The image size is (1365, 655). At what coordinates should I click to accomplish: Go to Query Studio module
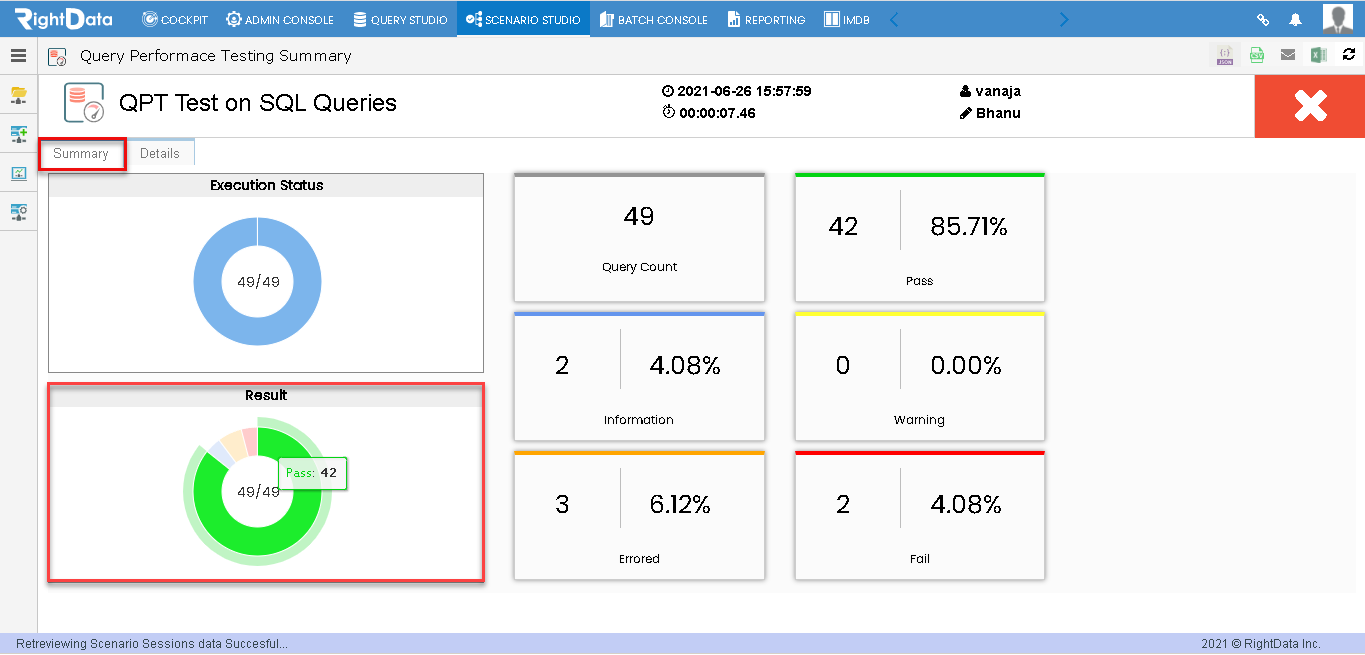click(400, 19)
